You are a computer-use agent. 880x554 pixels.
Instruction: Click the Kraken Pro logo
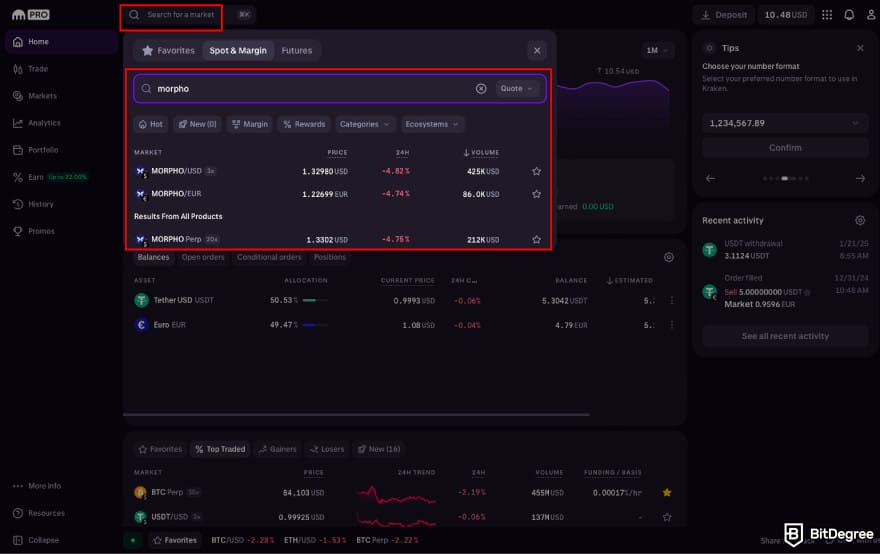tap(31, 15)
